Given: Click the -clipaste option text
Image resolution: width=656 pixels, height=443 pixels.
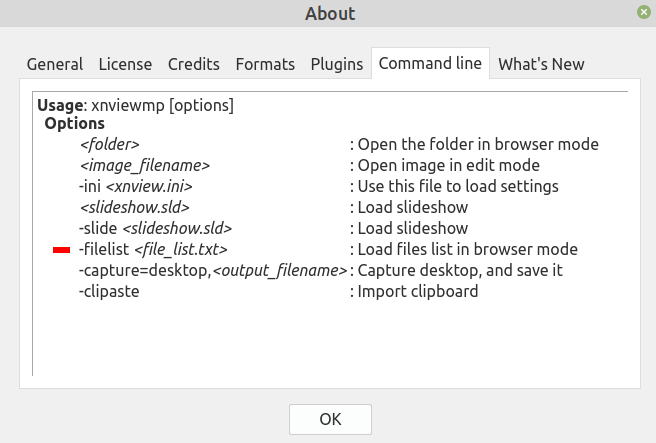Looking at the screenshot, I should point(110,292).
